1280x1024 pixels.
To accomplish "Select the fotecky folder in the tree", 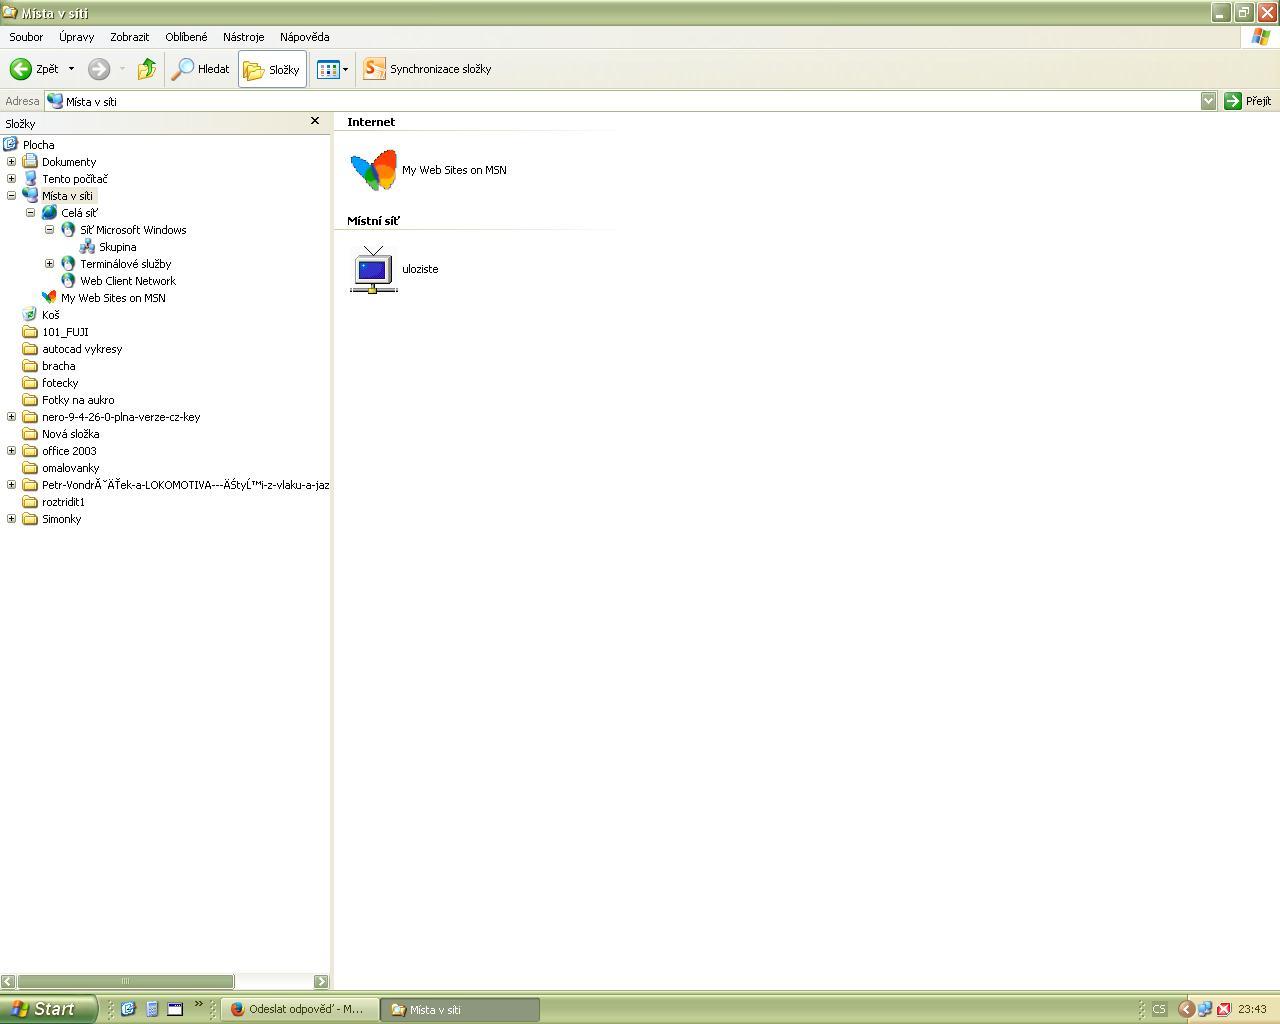I will click(60, 383).
